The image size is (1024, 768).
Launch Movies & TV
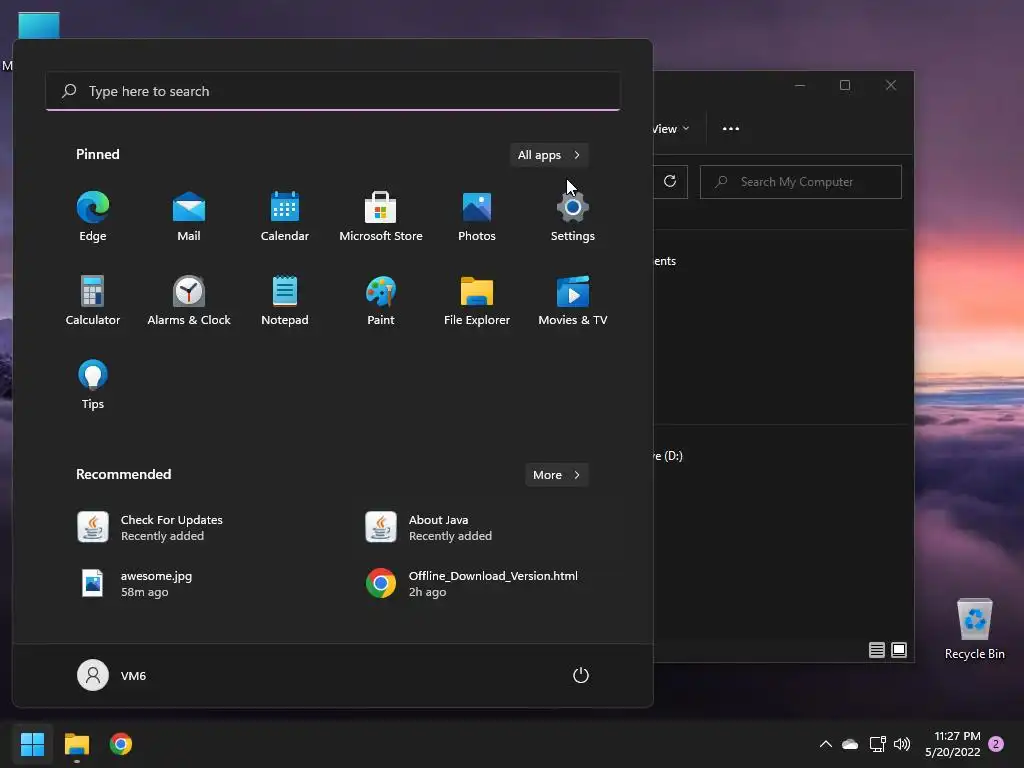click(x=573, y=301)
